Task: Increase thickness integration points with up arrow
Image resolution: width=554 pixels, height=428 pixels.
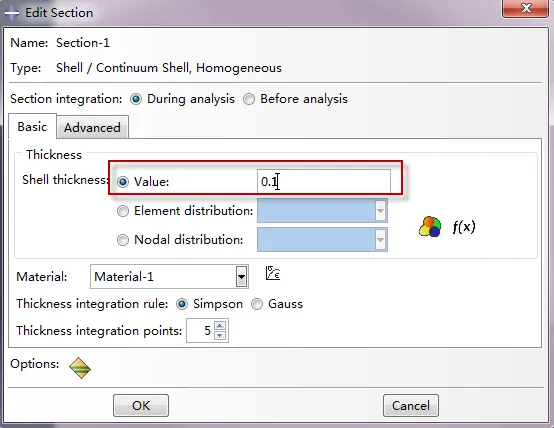Action: pos(220,326)
